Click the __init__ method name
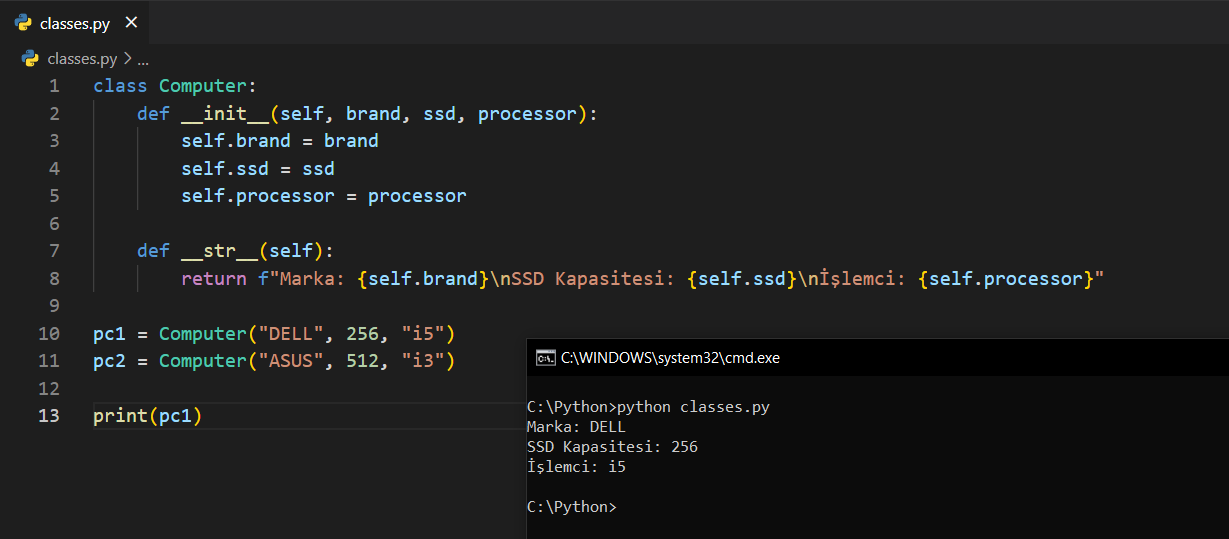Image resolution: width=1229 pixels, height=539 pixels. 225,114
